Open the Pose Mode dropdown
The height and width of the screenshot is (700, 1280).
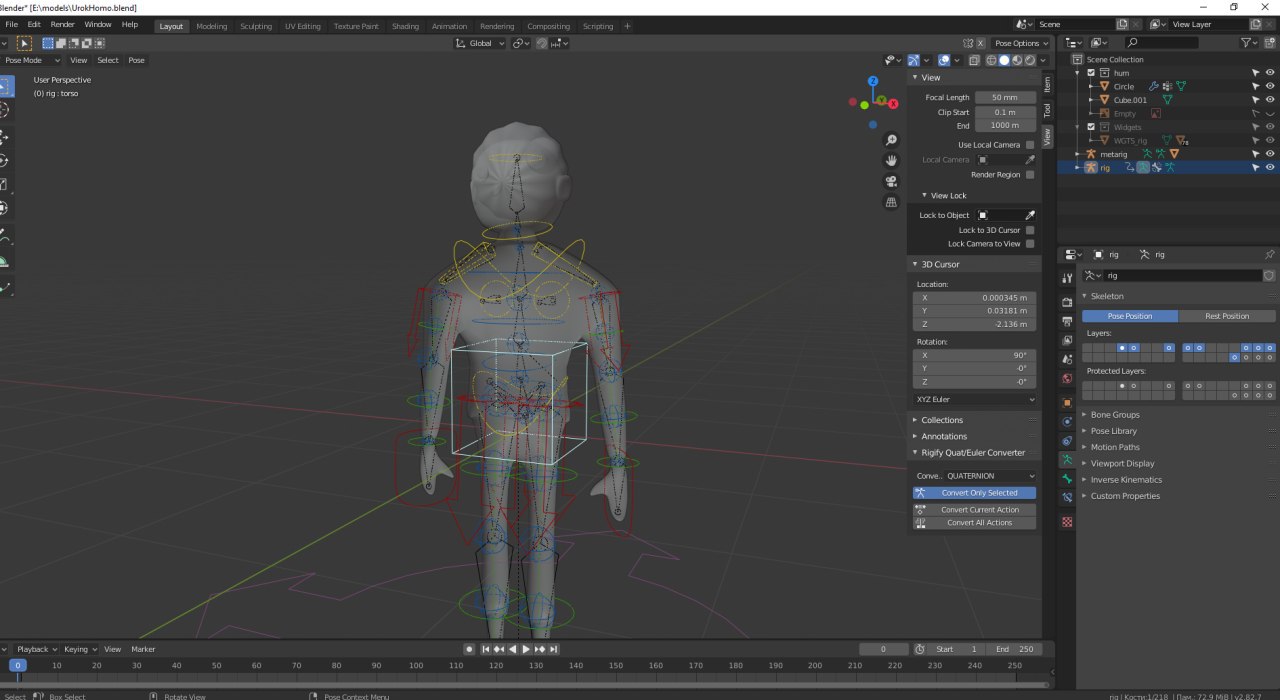click(x=30, y=60)
